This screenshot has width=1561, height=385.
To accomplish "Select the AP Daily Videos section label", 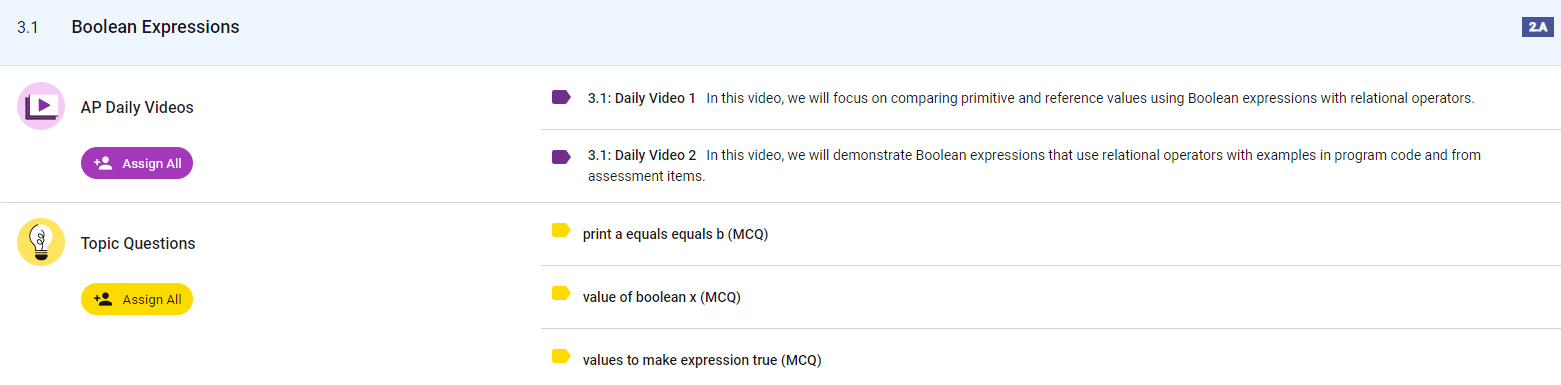I will point(137,107).
